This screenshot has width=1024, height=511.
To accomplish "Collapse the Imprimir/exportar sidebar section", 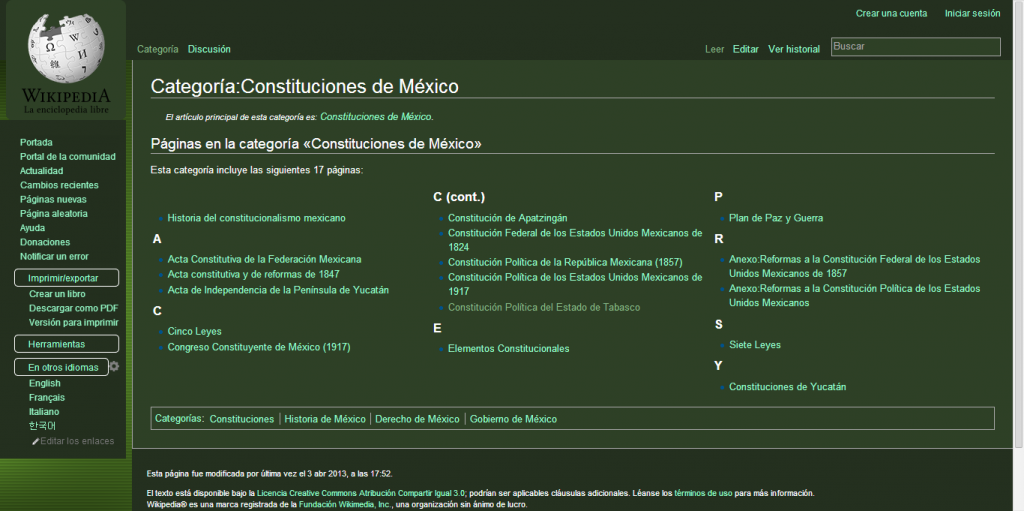I will pos(67,278).
